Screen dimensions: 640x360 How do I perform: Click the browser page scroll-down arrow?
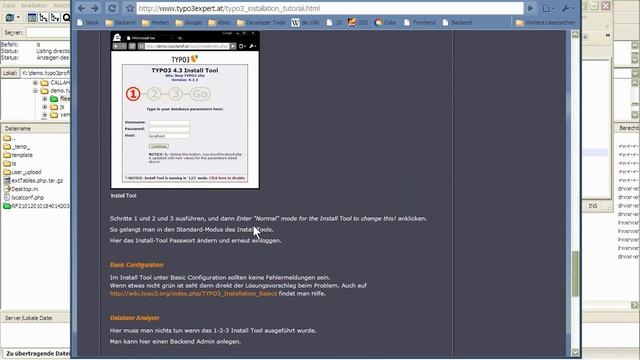tap(575, 352)
